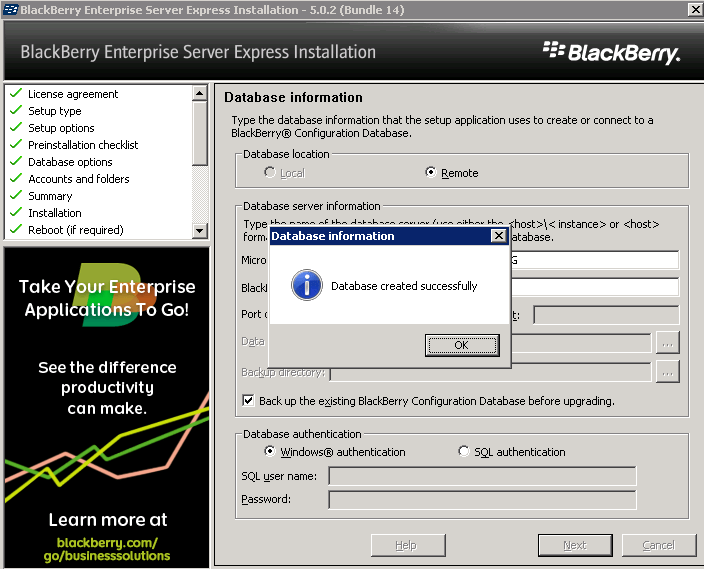Click the blue information icon in dialog
704x569 pixels.
click(x=306, y=286)
